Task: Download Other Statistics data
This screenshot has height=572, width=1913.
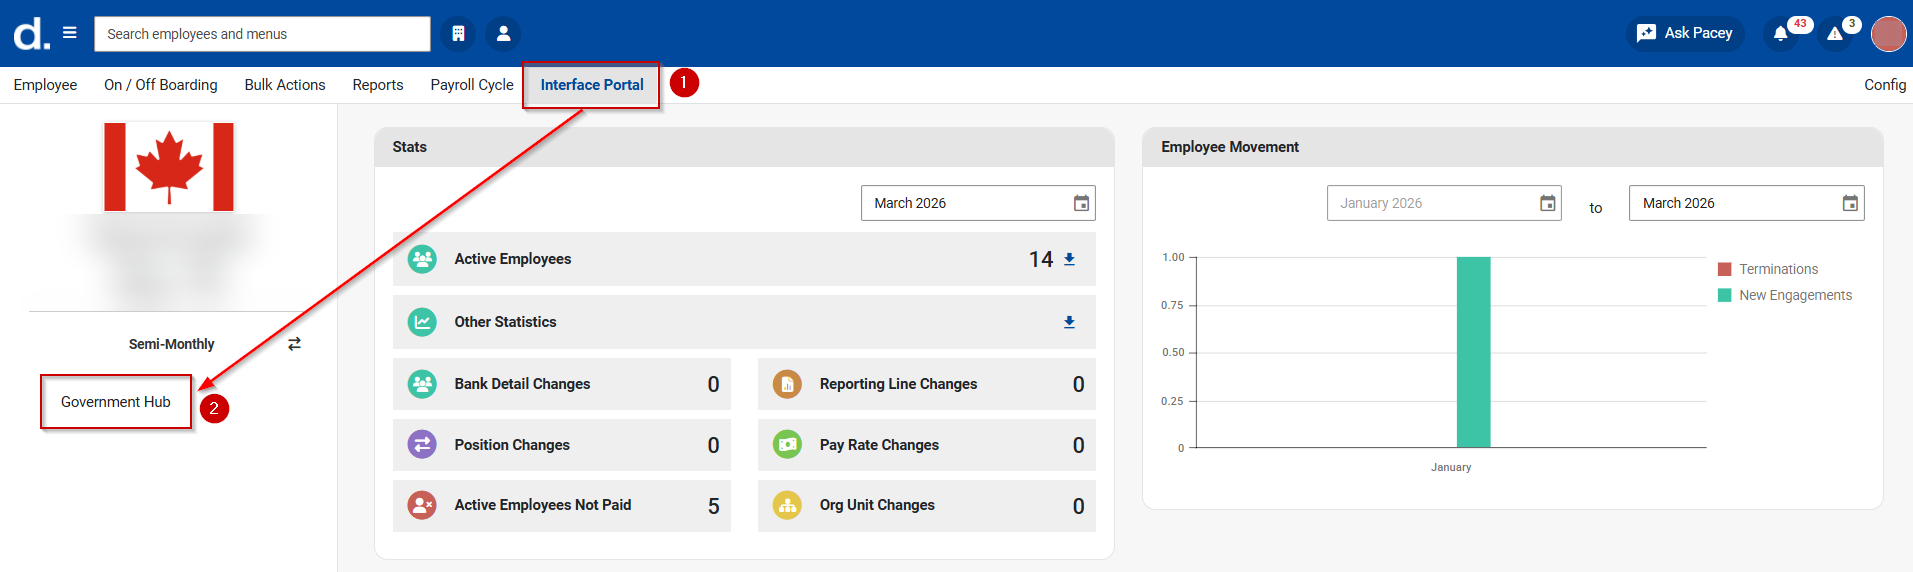Action: (1069, 322)
